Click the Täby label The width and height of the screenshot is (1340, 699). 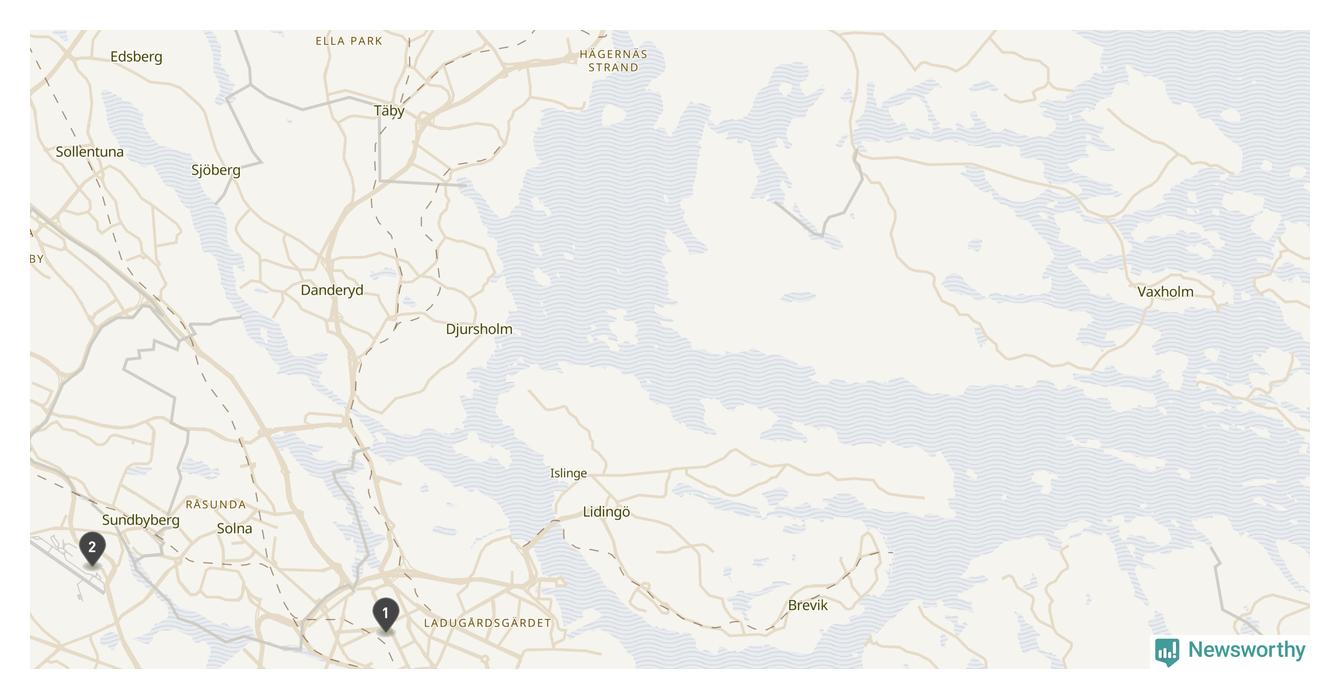[x=389, y=111]
